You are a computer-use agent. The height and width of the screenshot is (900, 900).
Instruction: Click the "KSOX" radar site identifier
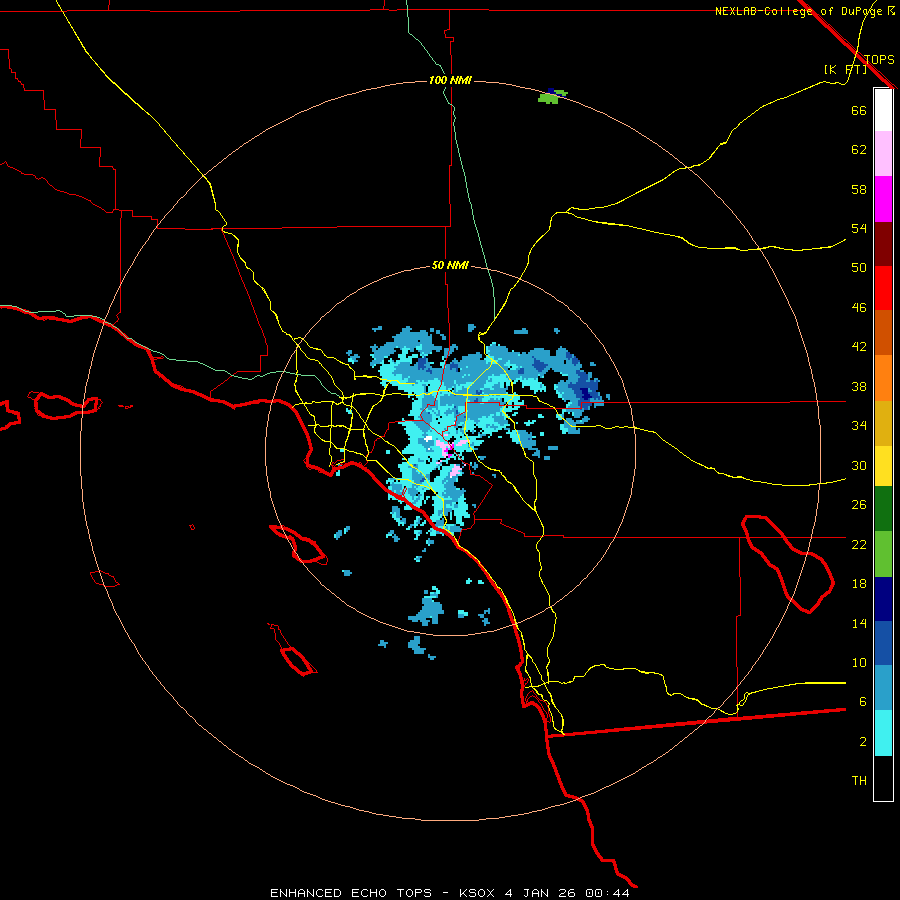click(x=476, y=893)
